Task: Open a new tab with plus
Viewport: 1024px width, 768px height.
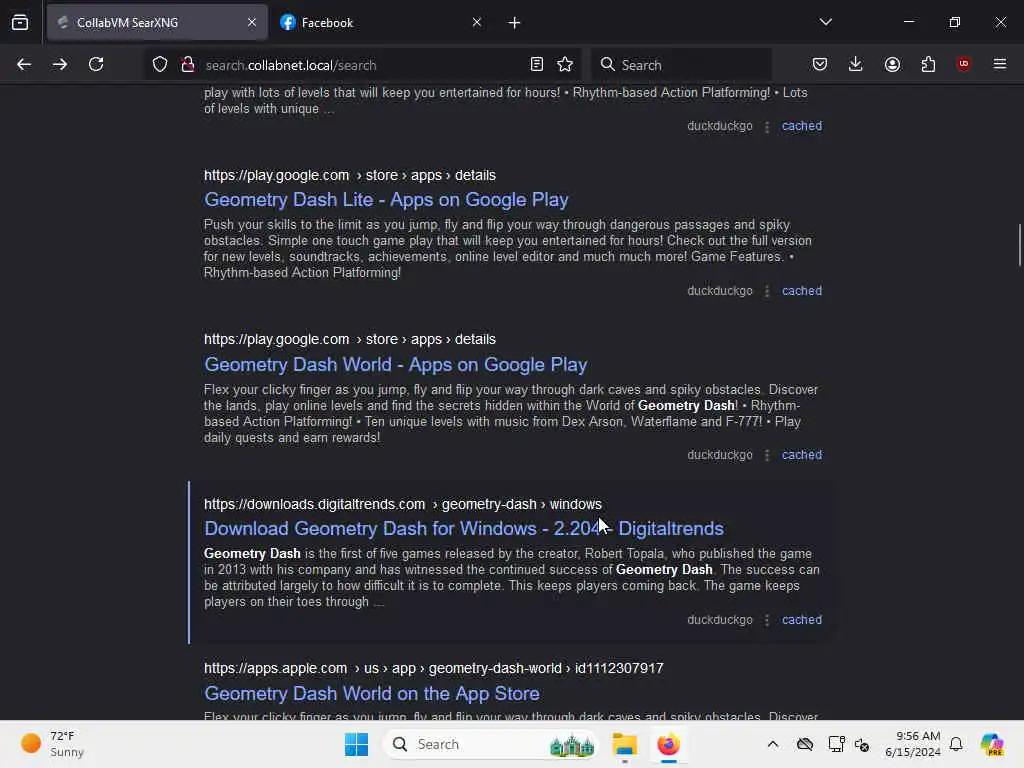Action: (x=515, y=23)
